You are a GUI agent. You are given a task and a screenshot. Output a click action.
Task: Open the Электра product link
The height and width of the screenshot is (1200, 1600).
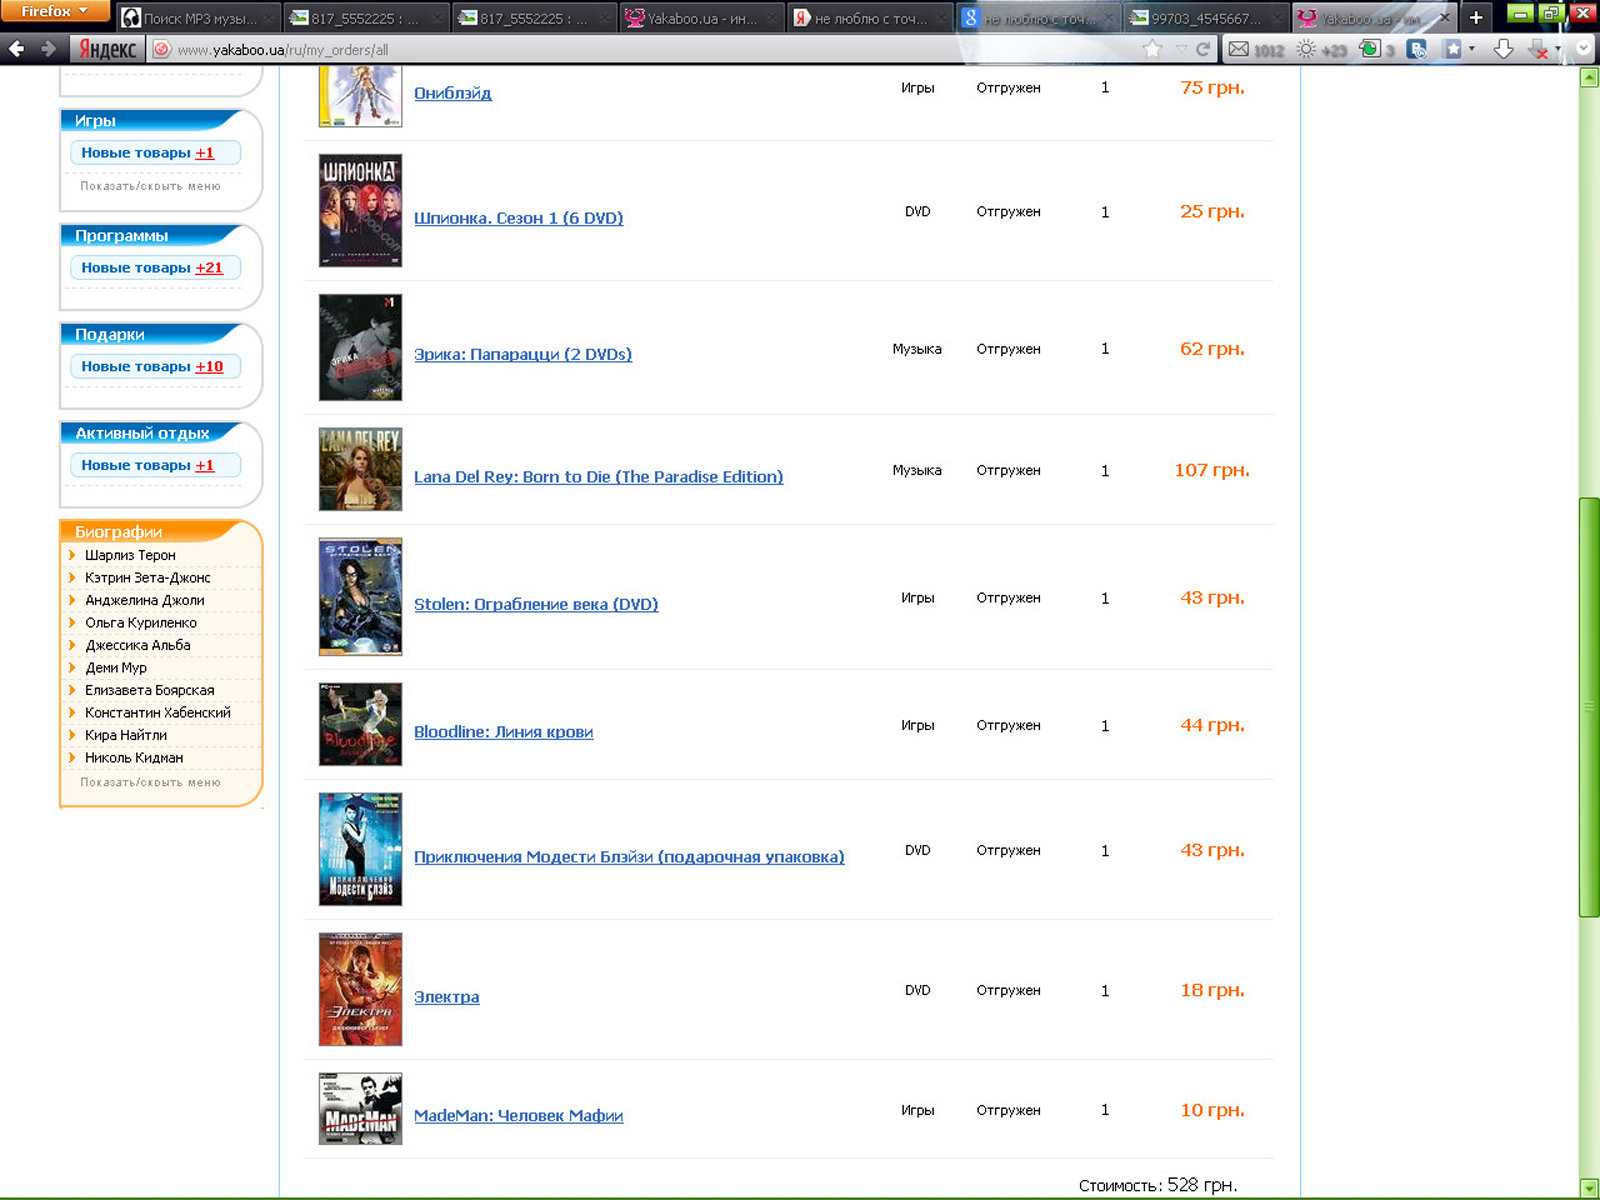point(446,997)
